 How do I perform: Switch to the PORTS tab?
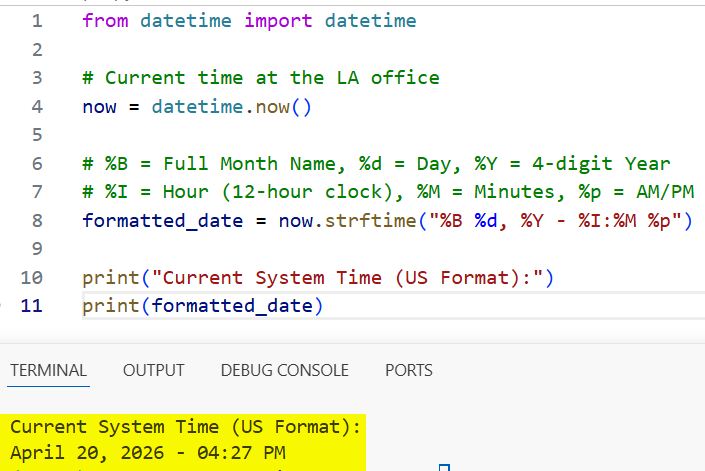pyautogui.click(x=409, y=370)
